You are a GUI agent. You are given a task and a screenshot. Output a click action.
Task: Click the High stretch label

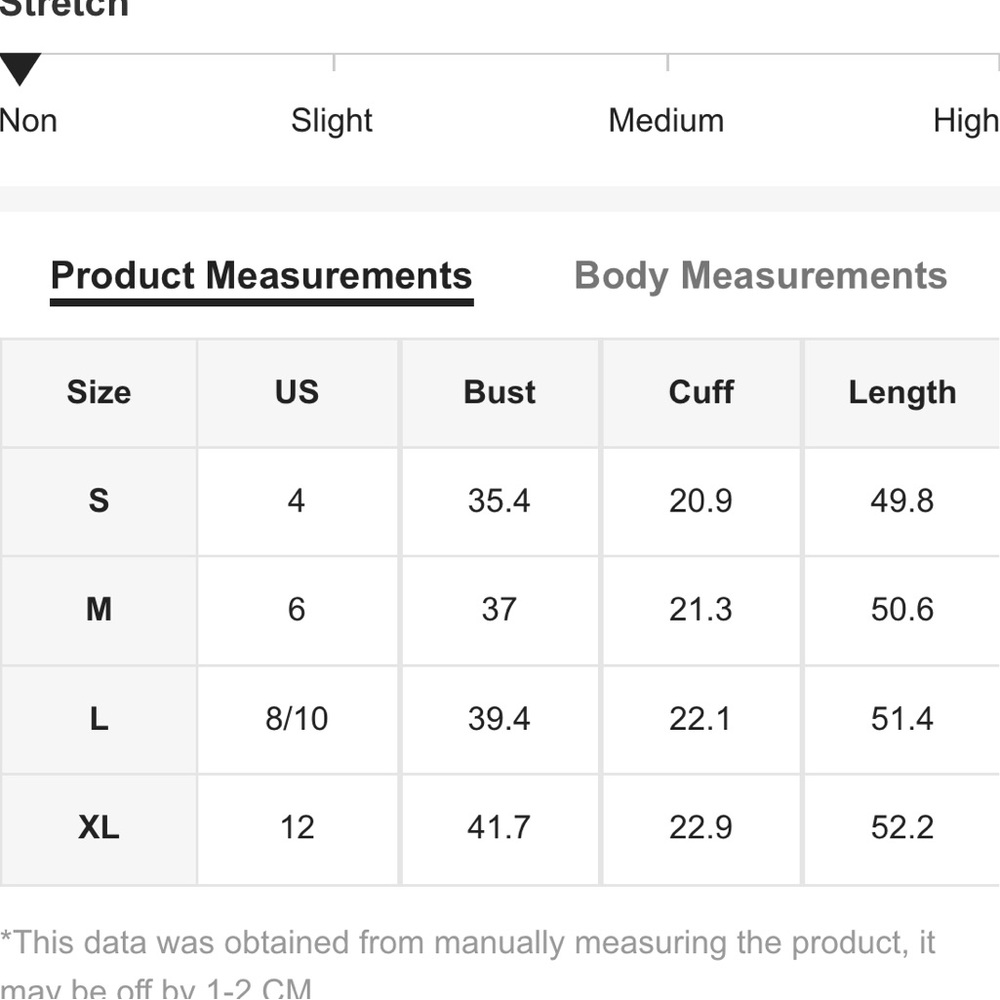click(965, 121)
